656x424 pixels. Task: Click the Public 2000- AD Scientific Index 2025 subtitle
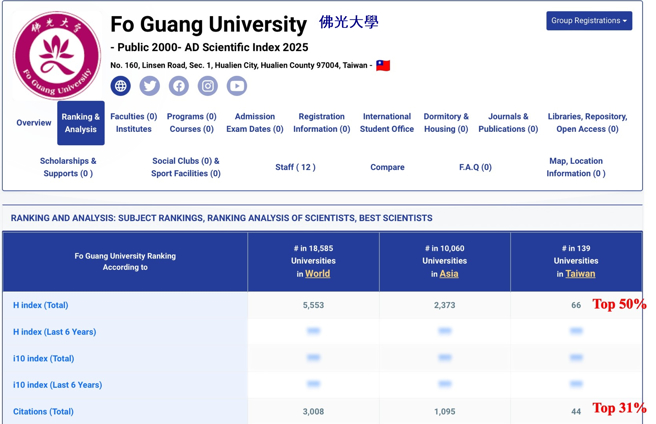209,47
